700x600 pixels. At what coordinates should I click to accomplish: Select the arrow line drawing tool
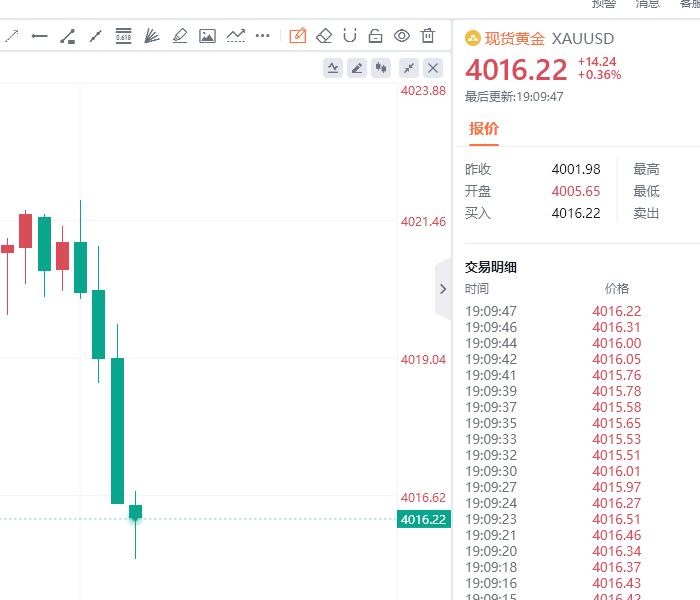point(12,36)
